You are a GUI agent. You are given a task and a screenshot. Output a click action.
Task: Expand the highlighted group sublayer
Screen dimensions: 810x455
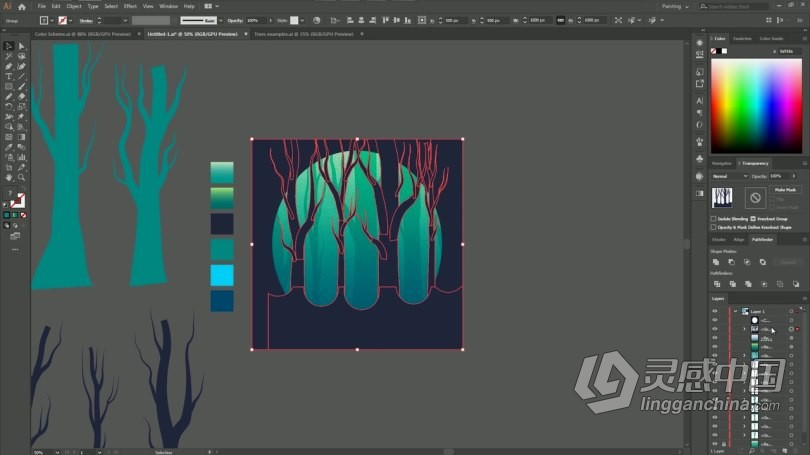744,329
